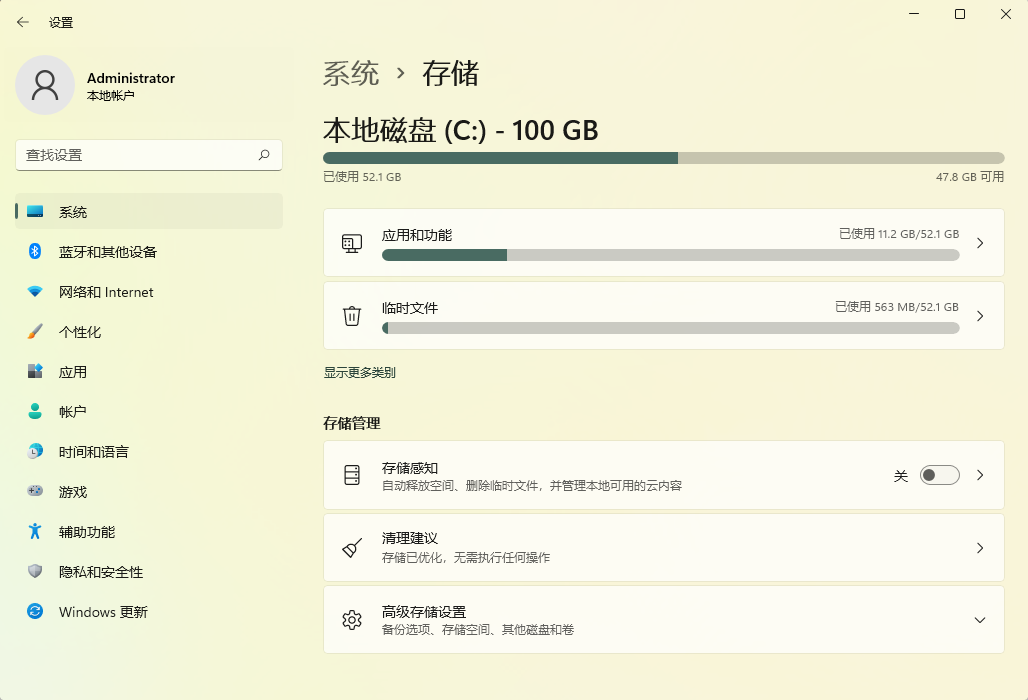Screen dimensions: 1028x700
Task: Click the 查找设置 search box
Action: pyautogui.click(x=148, y=155)
